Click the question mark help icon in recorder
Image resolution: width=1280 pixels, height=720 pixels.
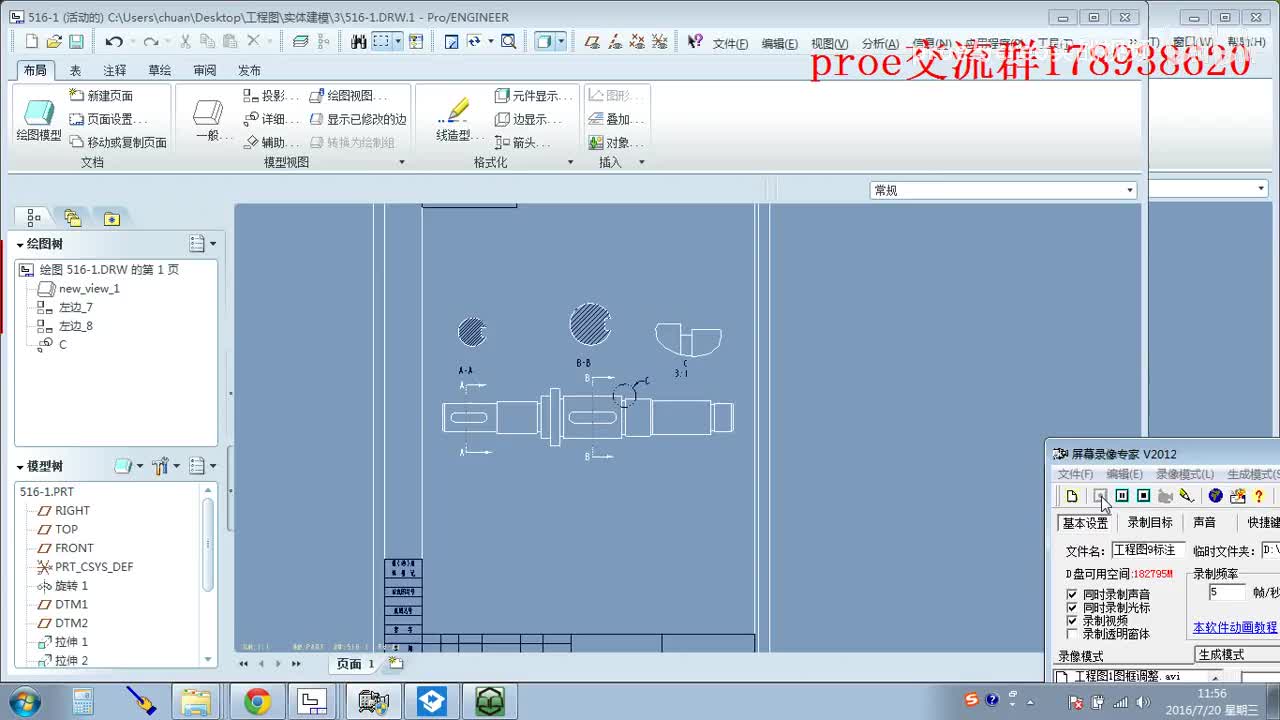pyautogui.click(x=1259, y=496)
